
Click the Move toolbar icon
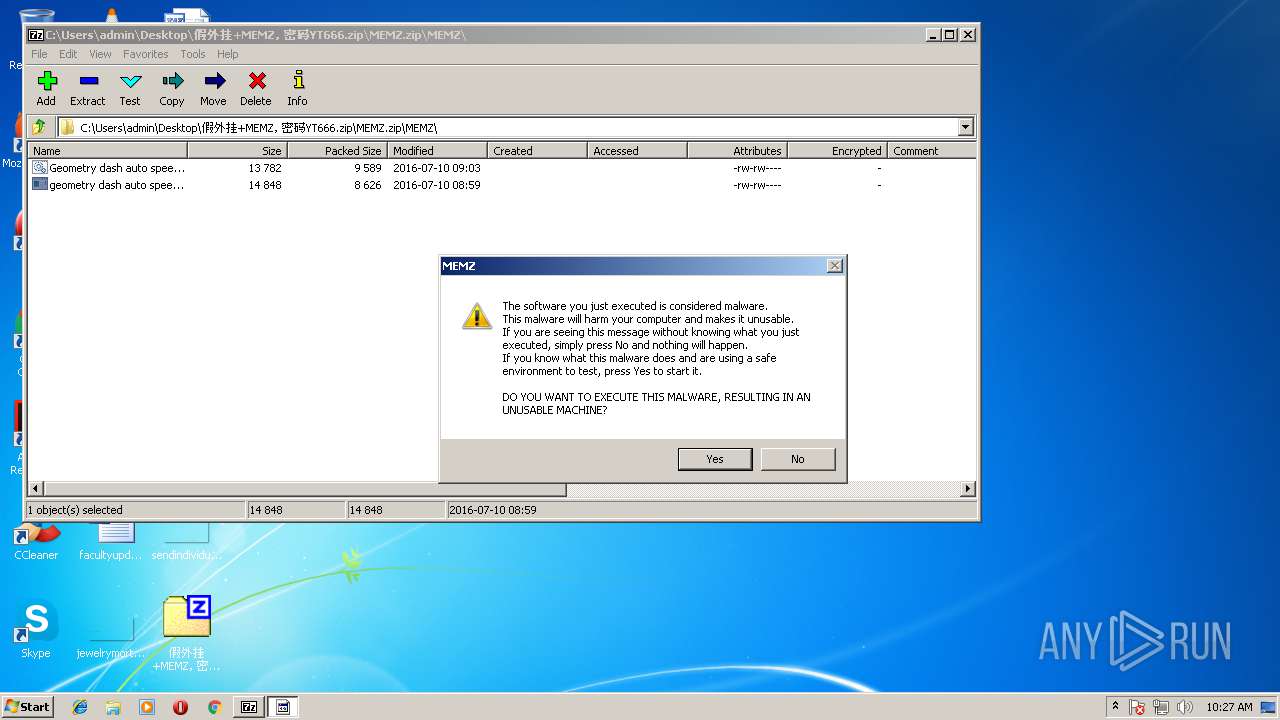click(x=213, y=88)
